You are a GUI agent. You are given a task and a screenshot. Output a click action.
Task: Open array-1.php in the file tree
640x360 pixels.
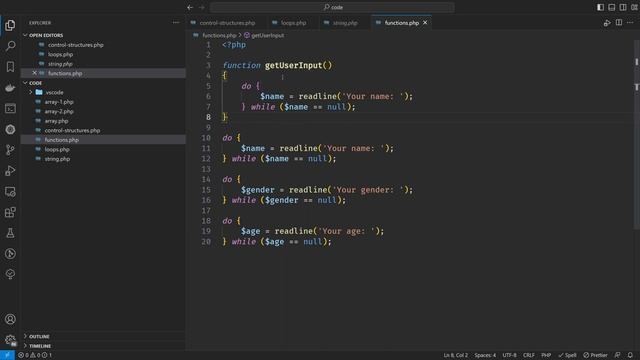59,102
